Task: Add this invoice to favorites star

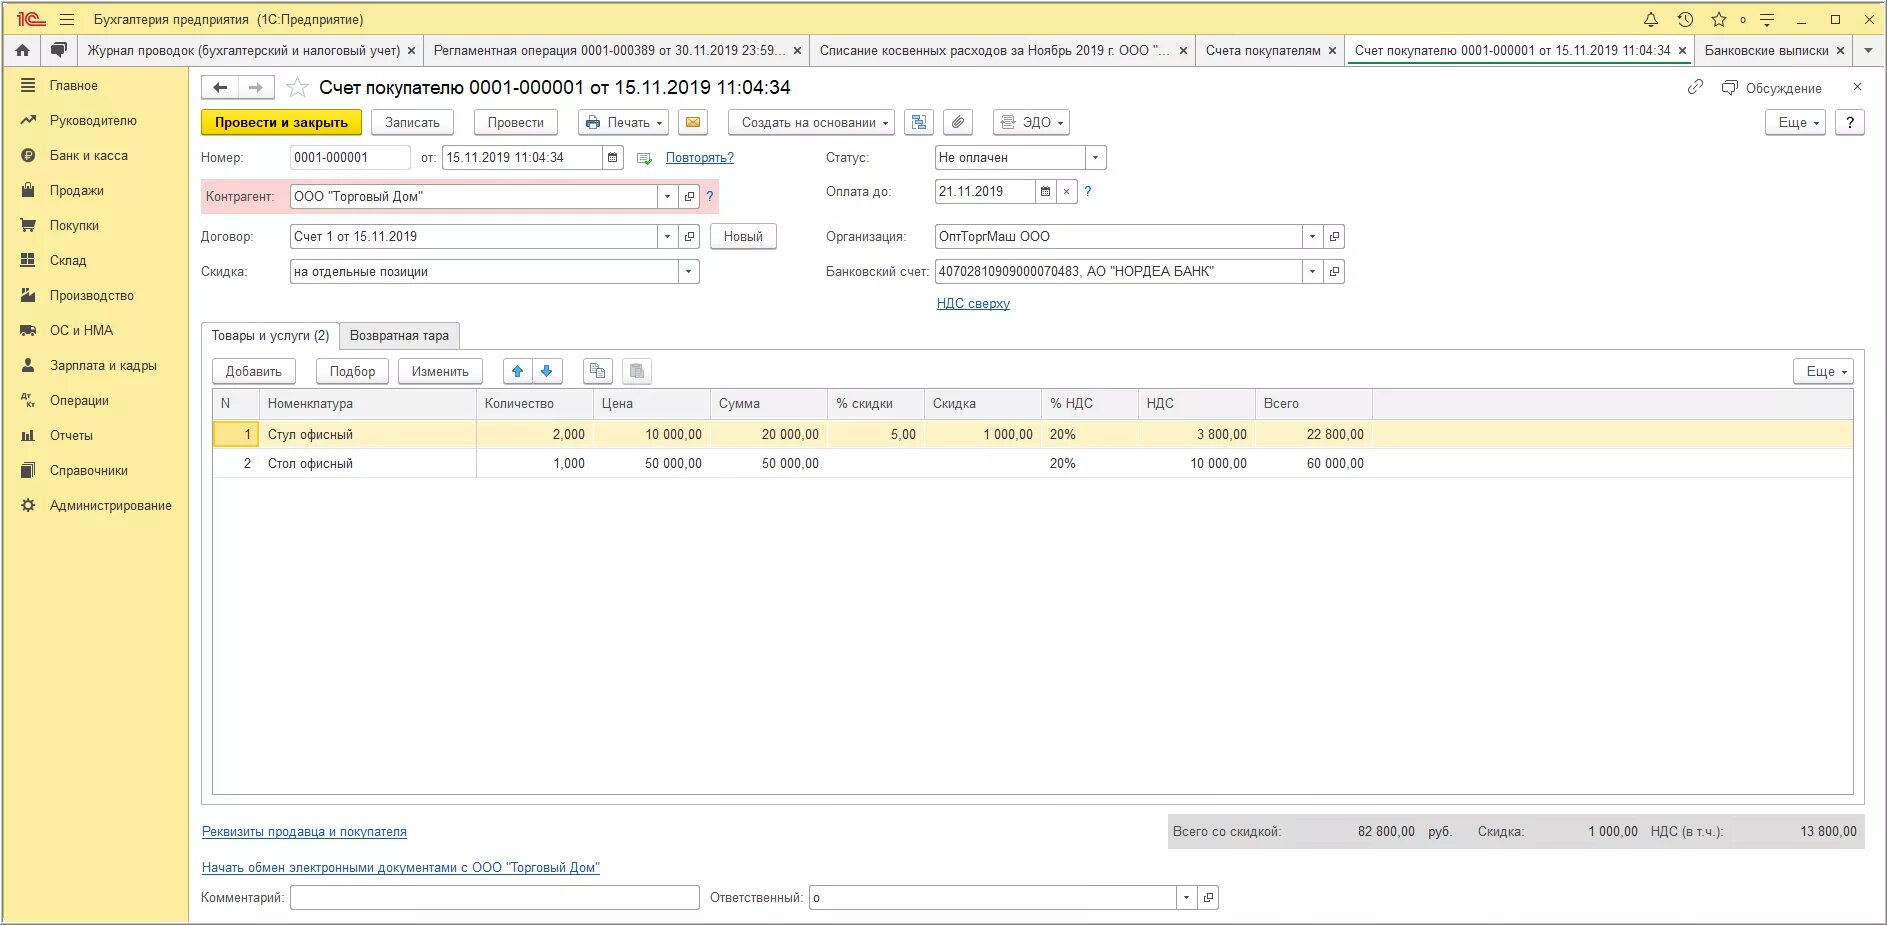Action: [297, 88]
